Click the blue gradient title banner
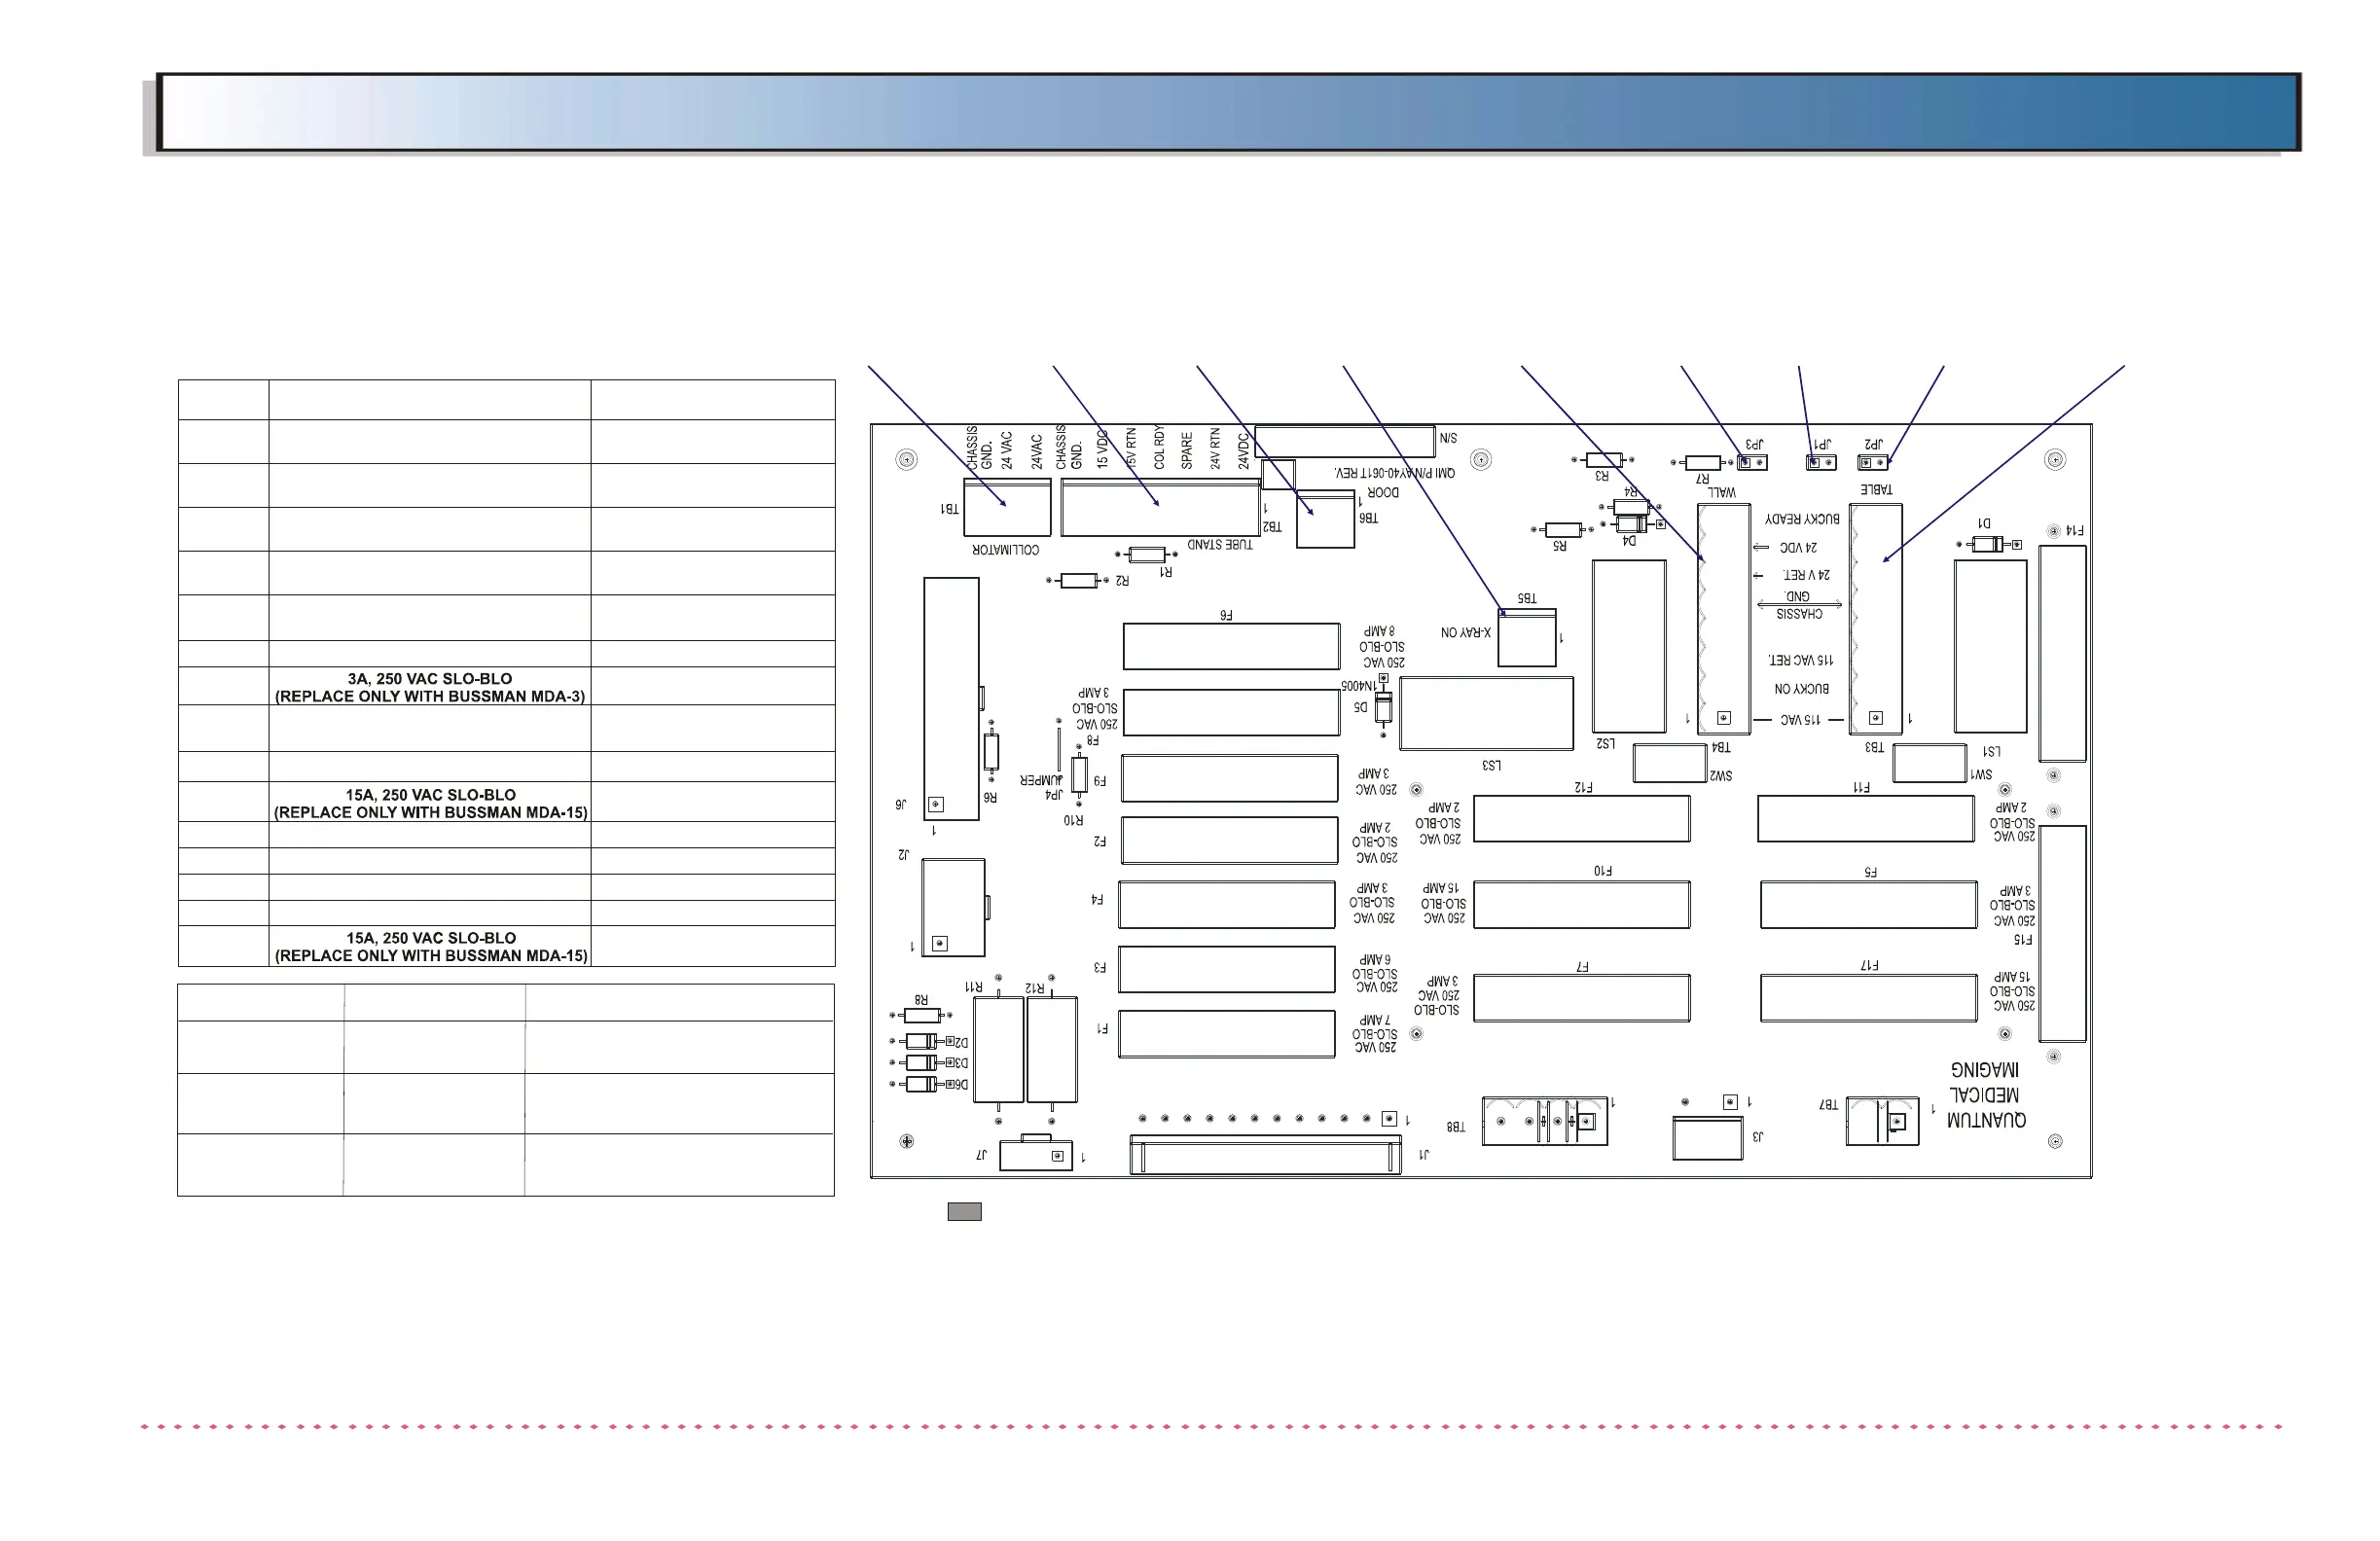 (x=1228, y=112)
